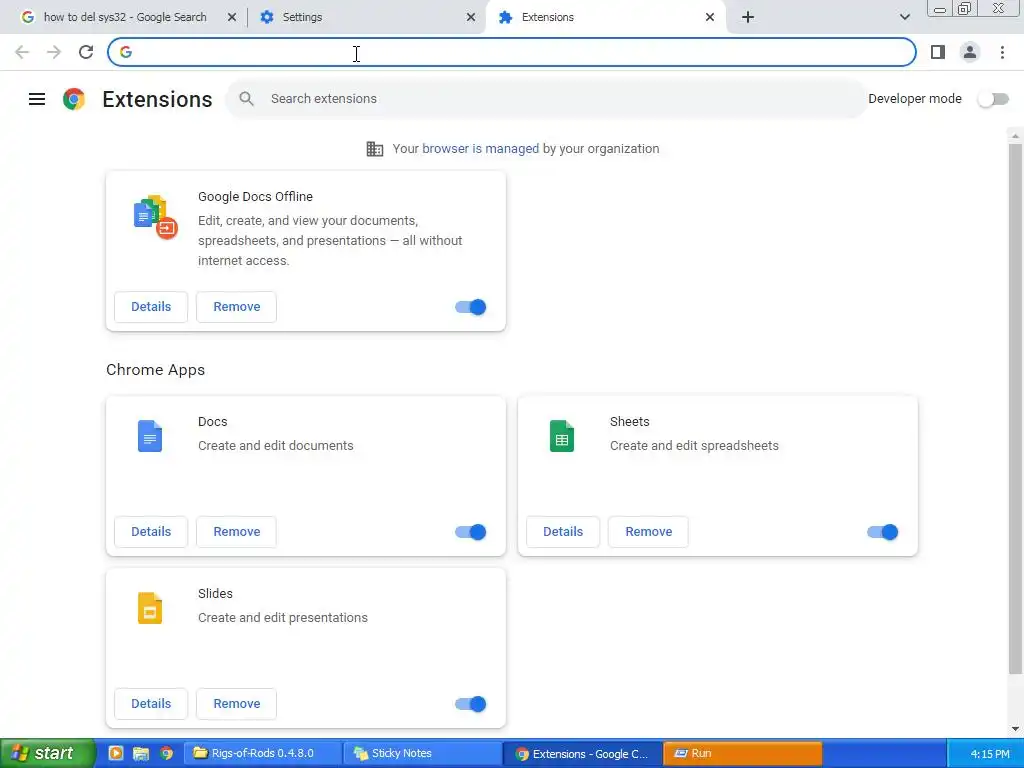Click the yellow Slides app icon
The height and width of the screenshot is (768, 1024).
[x=150, y=608]
